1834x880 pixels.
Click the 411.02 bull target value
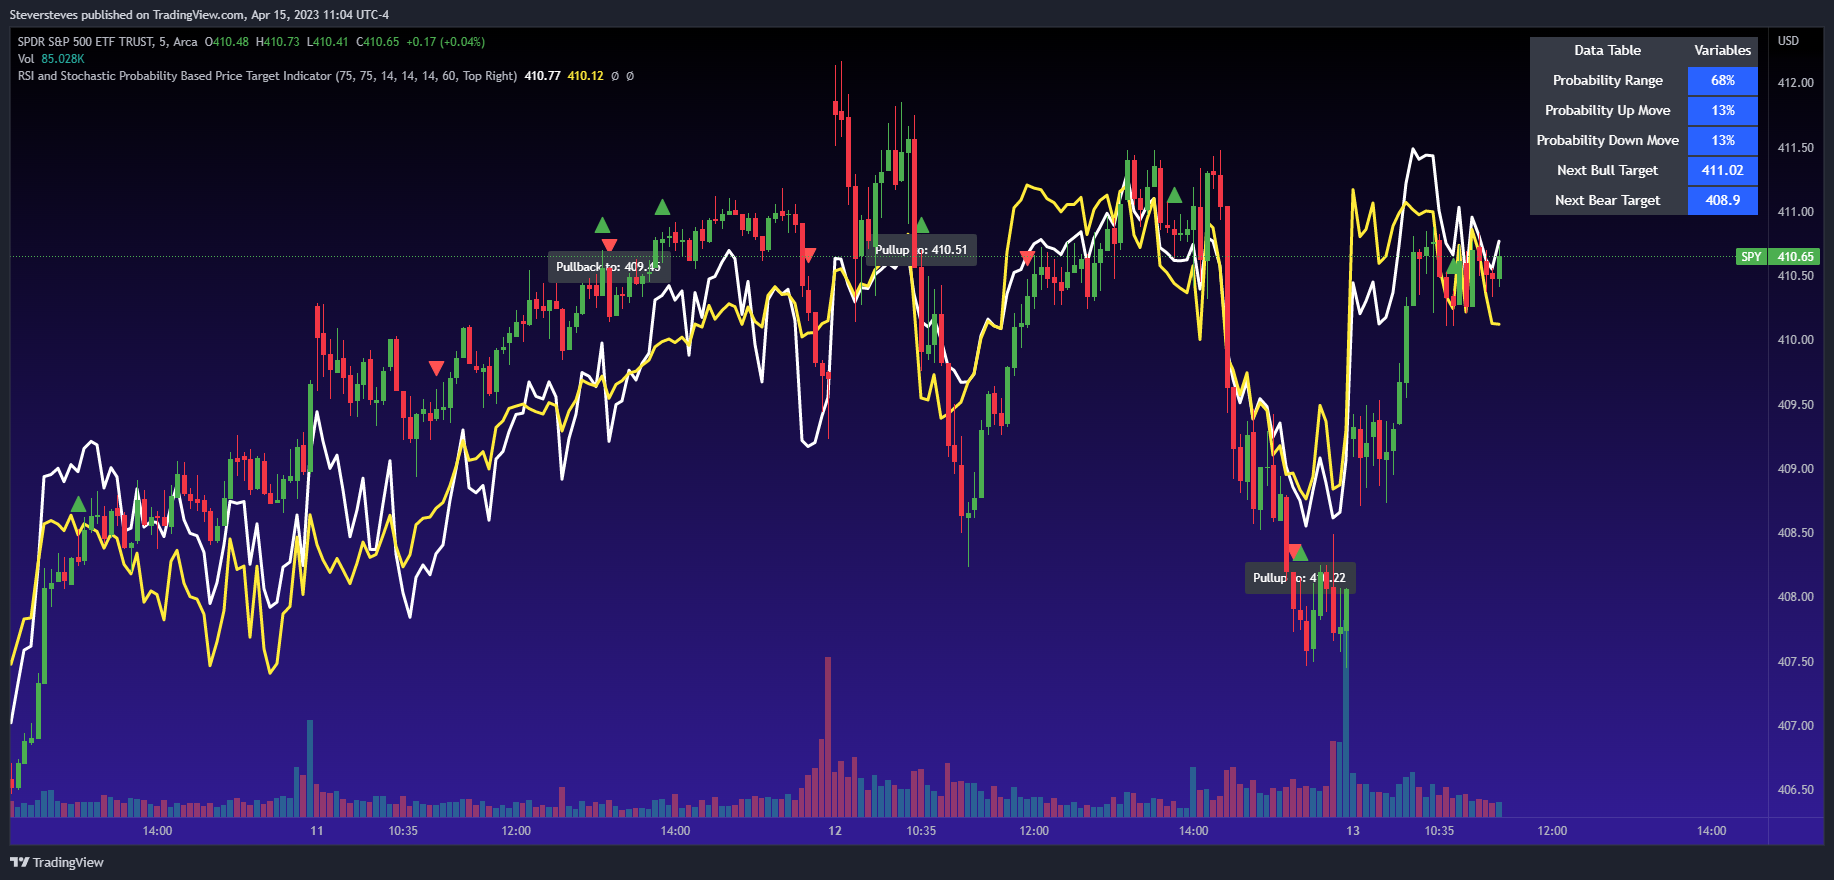click(x=1722, y=170)
